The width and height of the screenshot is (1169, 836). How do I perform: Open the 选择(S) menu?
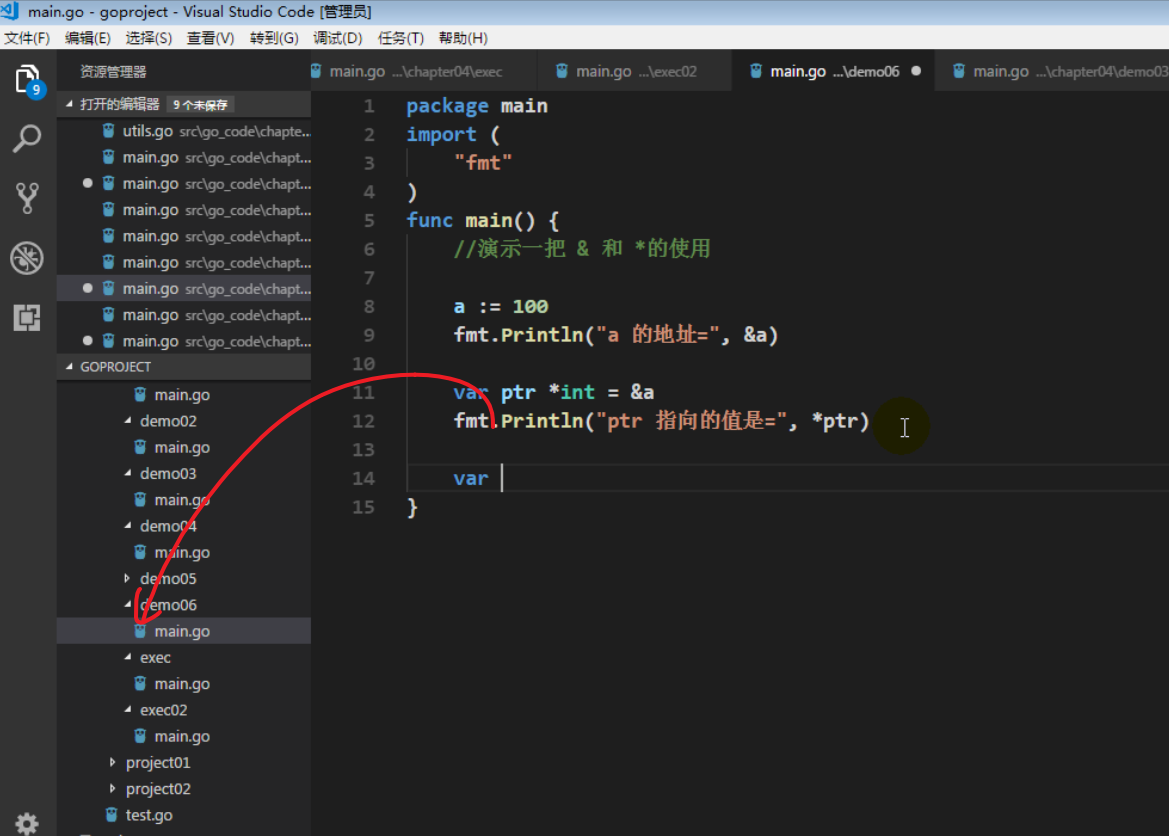pyautogui.click(x=149, y=38)
